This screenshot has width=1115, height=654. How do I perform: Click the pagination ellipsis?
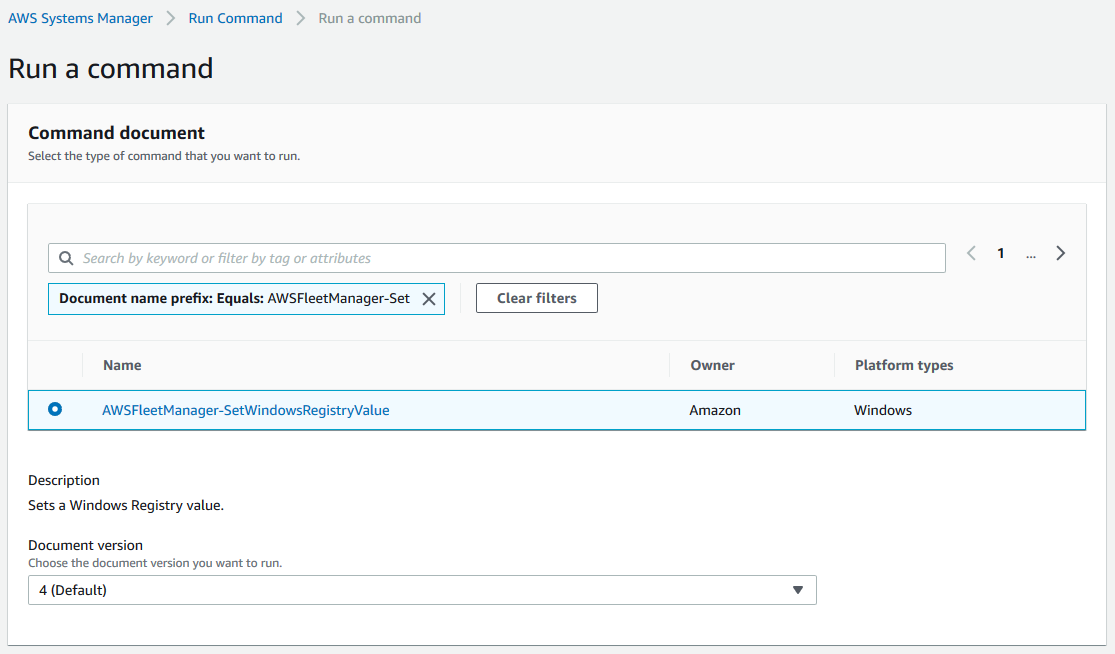[x=1030, y=254]
